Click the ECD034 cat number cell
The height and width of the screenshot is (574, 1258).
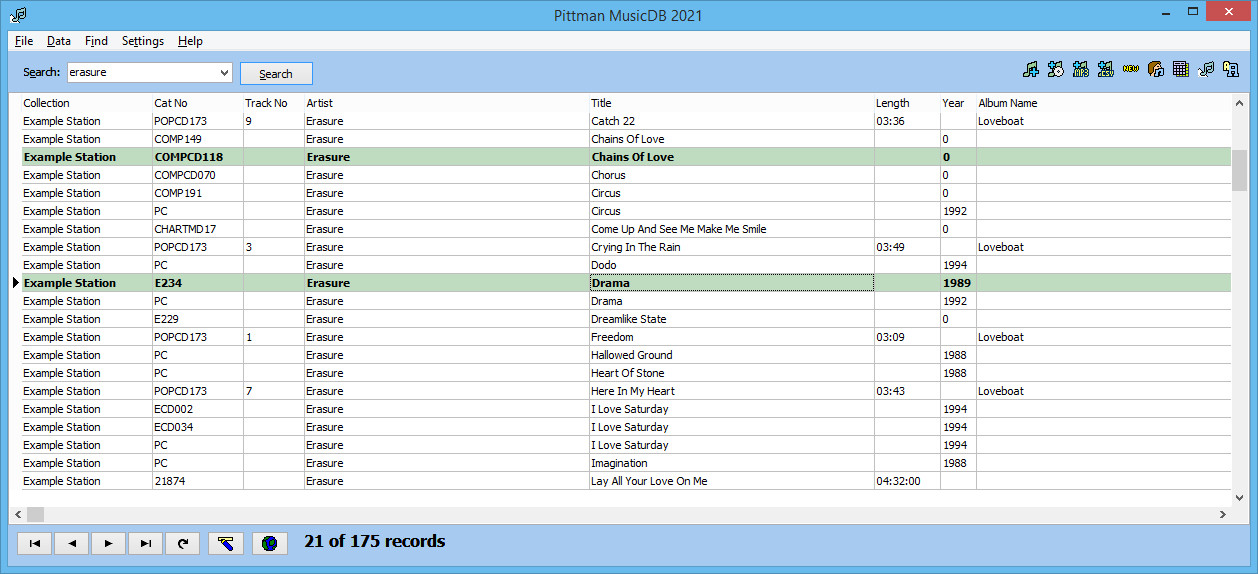tap(197, 427)
